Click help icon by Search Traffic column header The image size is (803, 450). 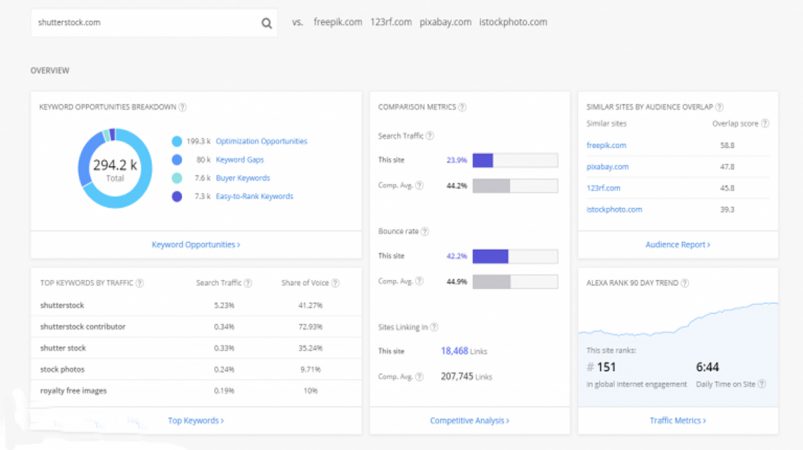248,283
